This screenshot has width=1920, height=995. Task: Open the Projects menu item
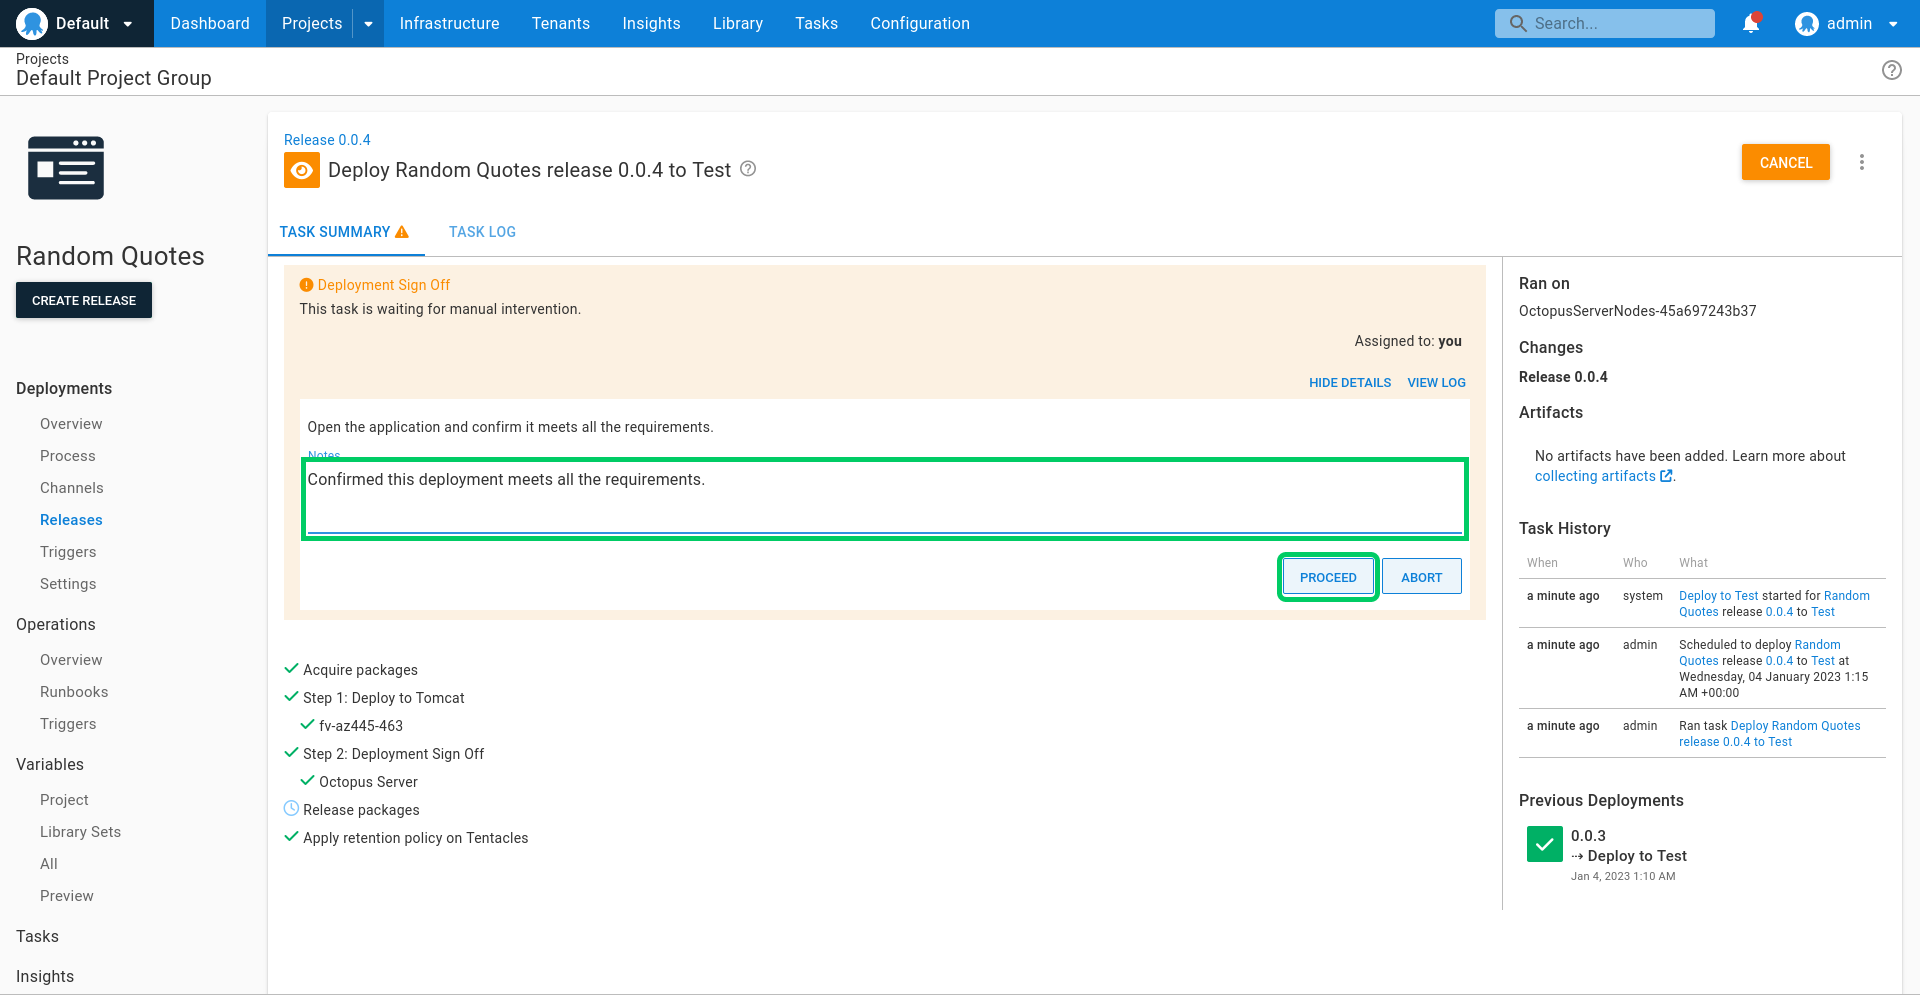(x=312, y=23)
